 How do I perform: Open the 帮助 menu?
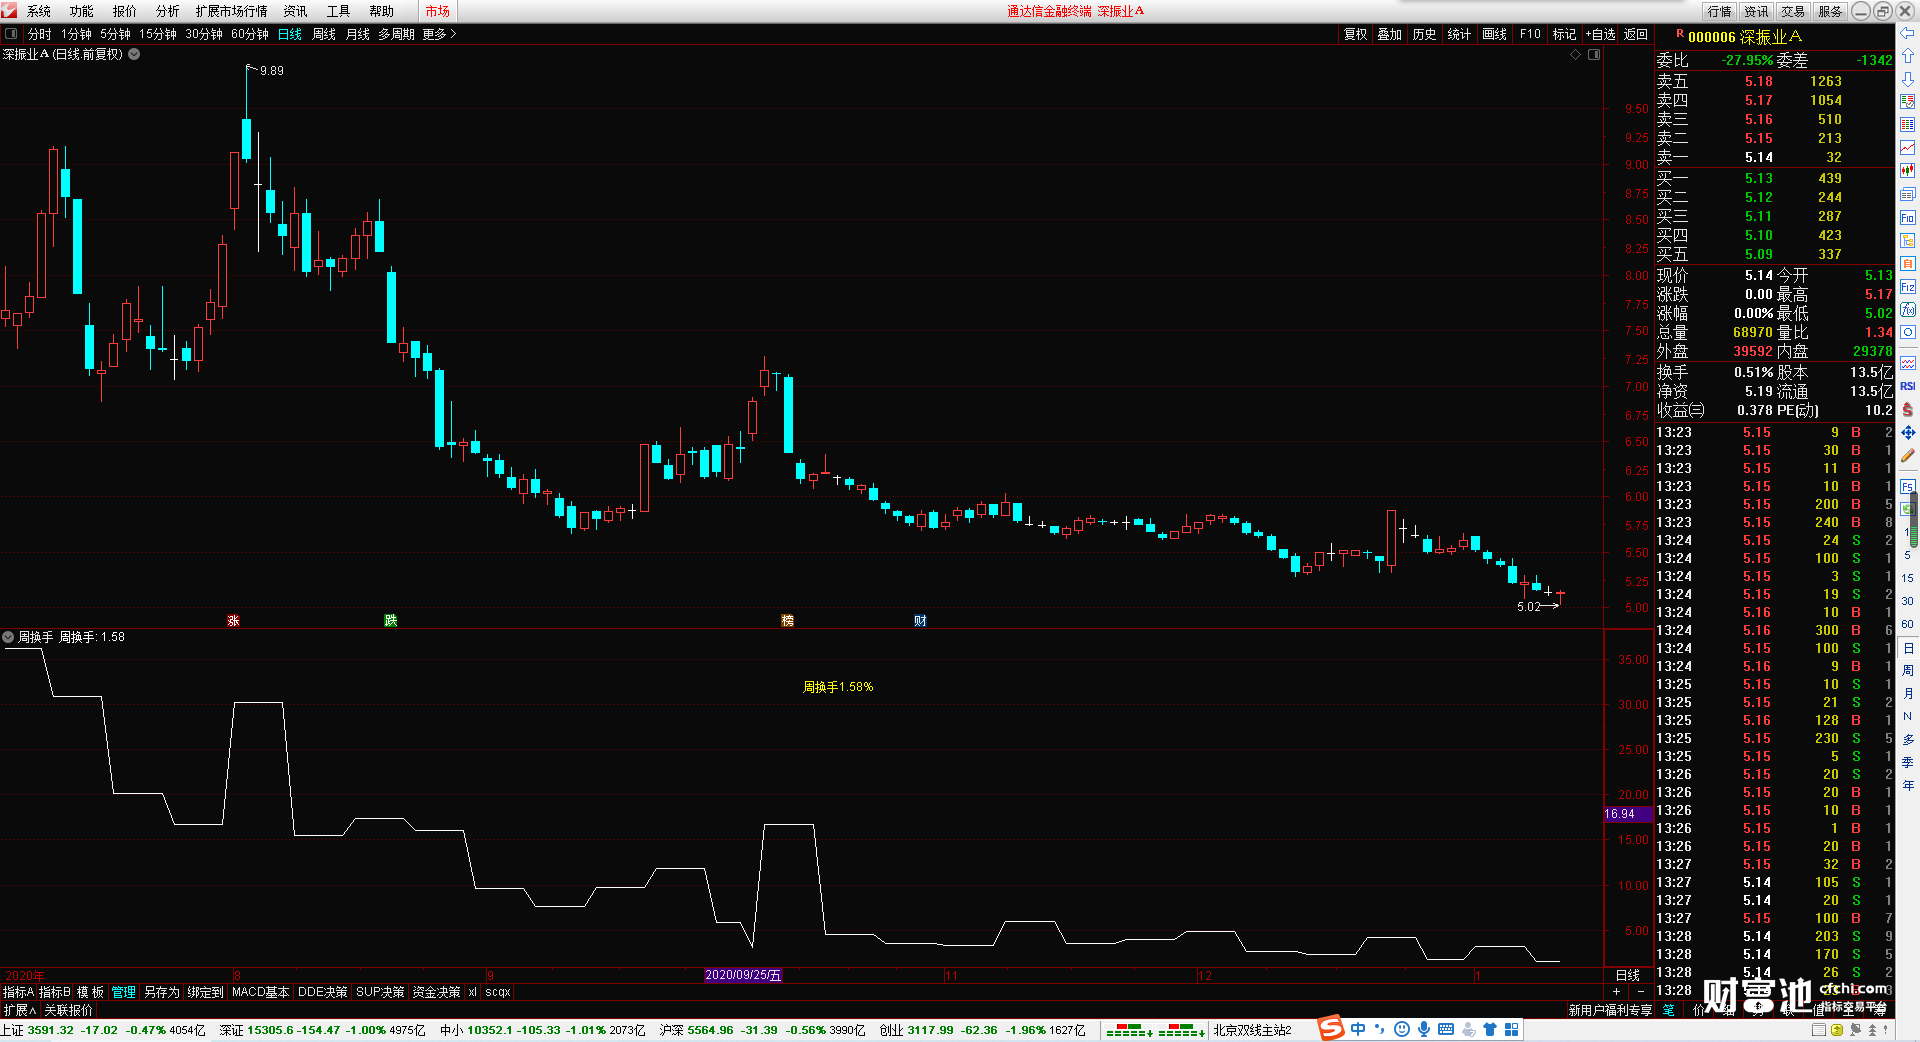point(382,11)
